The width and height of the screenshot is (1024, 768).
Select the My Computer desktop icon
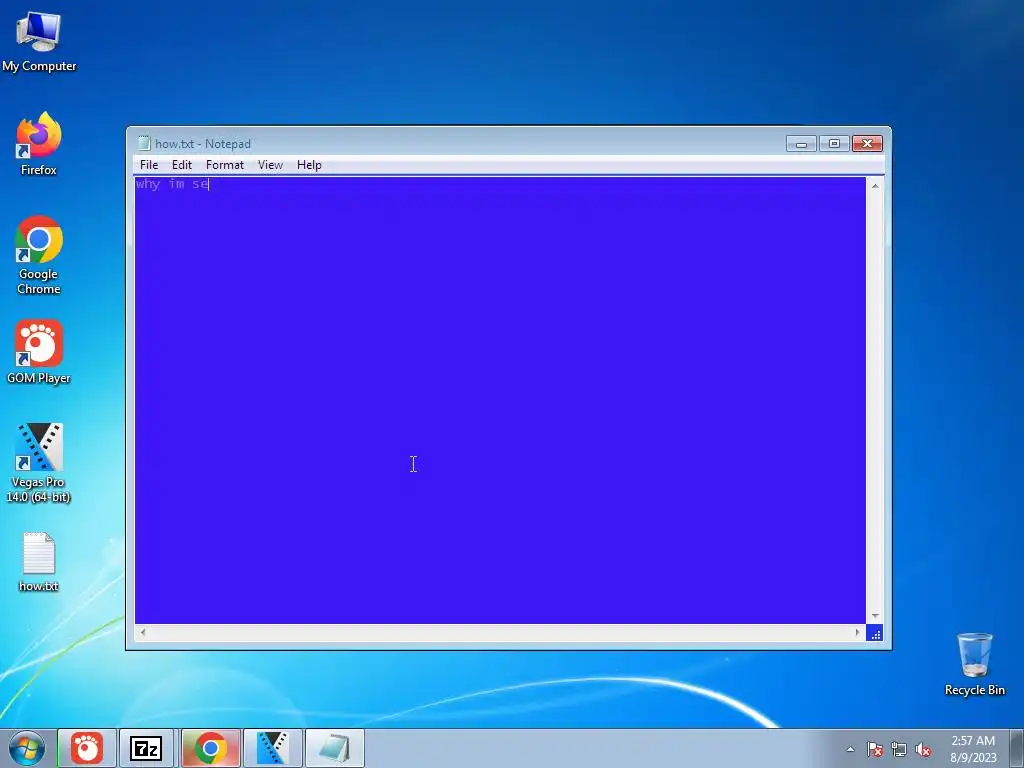click(x=39, y=42)
